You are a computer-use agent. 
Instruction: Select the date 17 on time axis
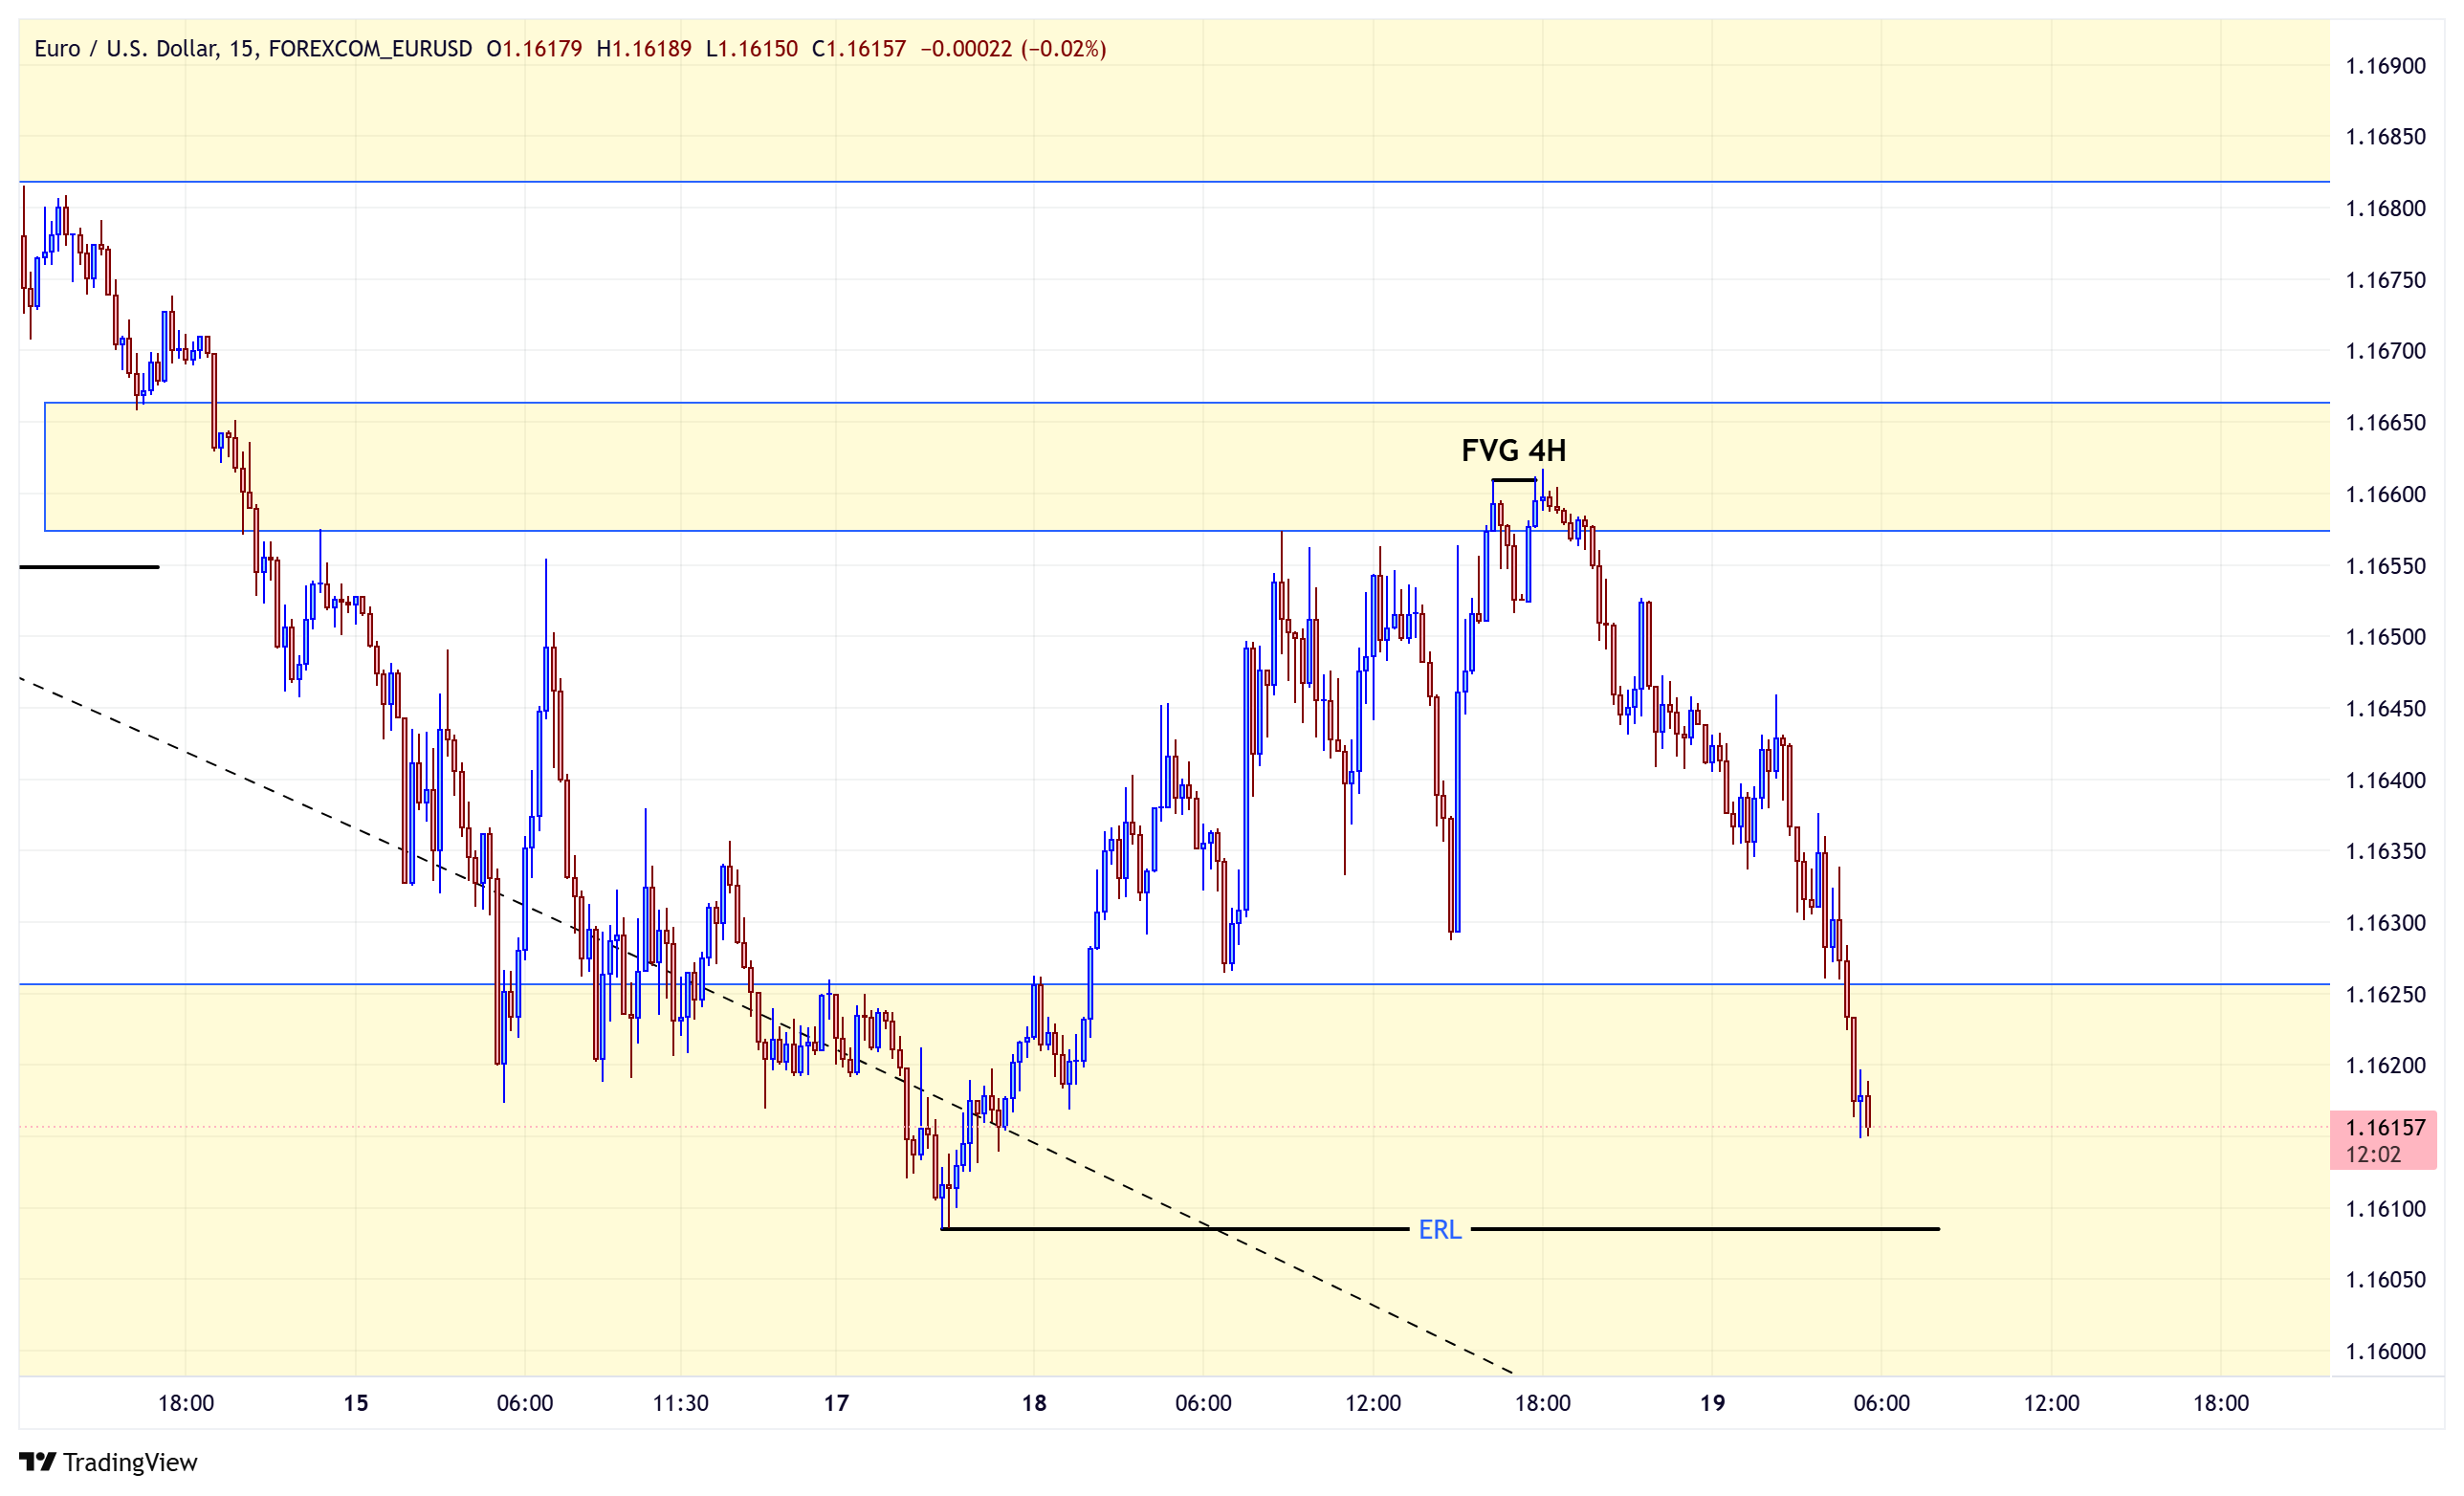pos(836,1402)
